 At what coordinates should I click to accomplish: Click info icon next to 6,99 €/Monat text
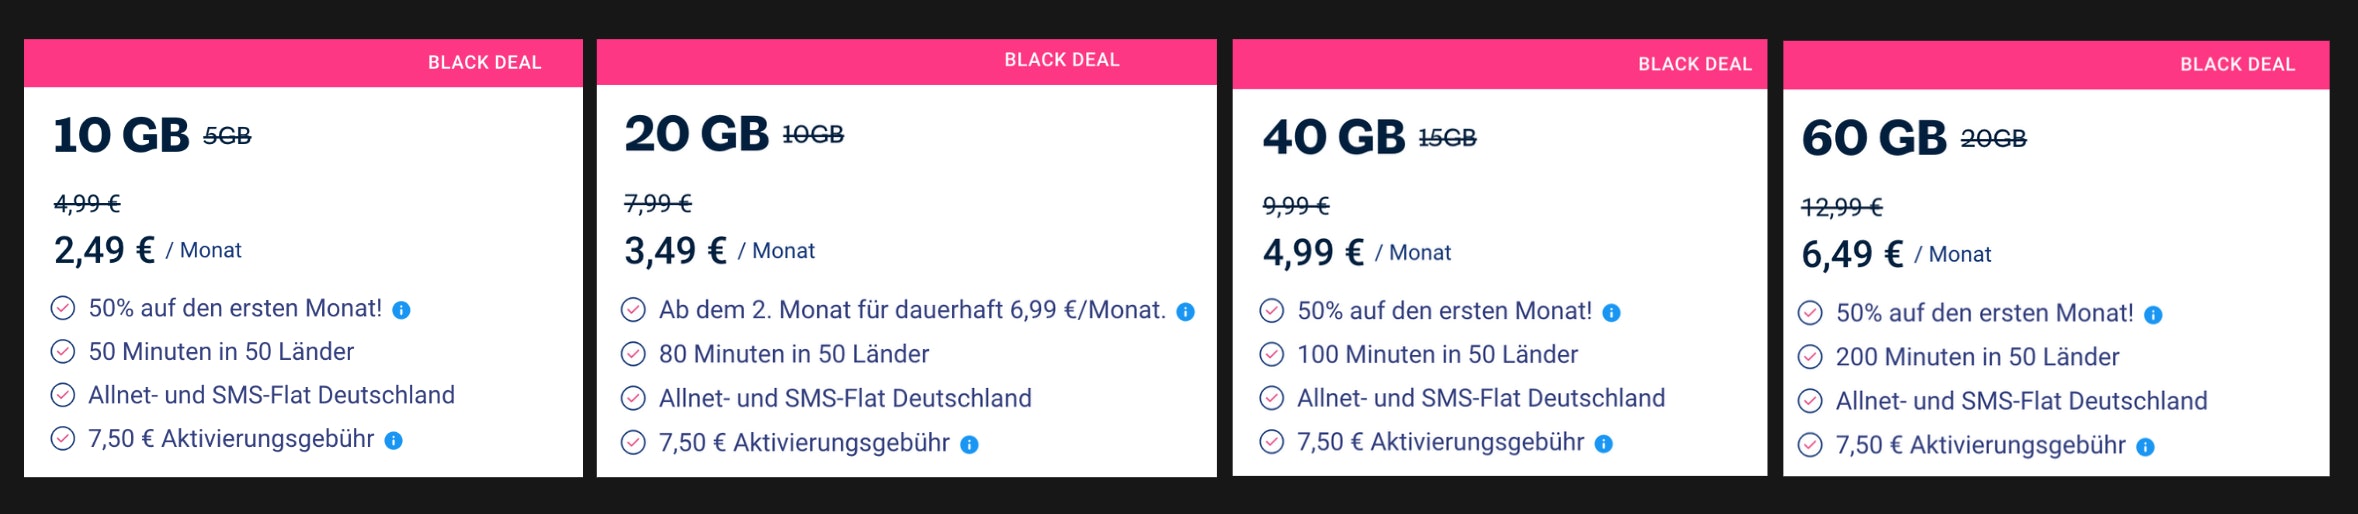tap(1185, 312)
